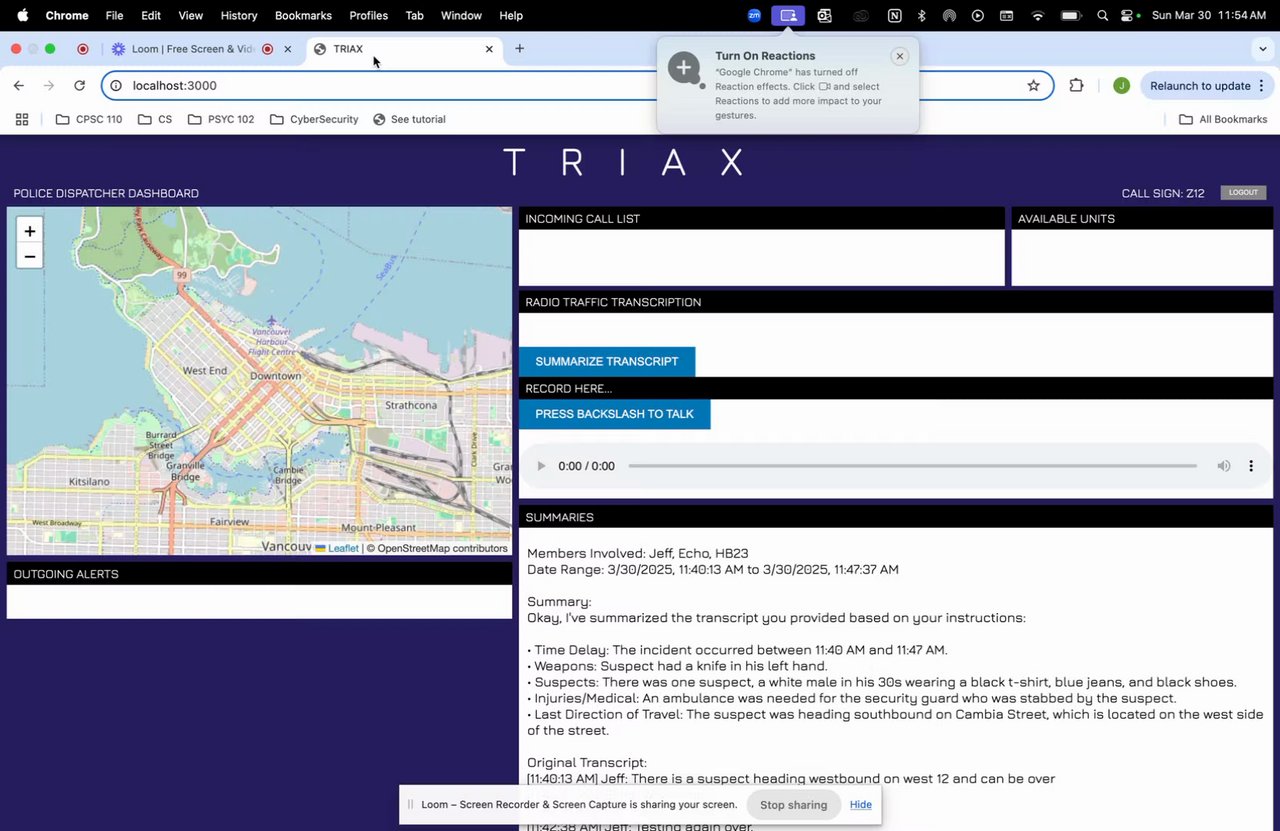
Task: Click CALL SIGN: Z12 text
Action: tap(1163, 193)
